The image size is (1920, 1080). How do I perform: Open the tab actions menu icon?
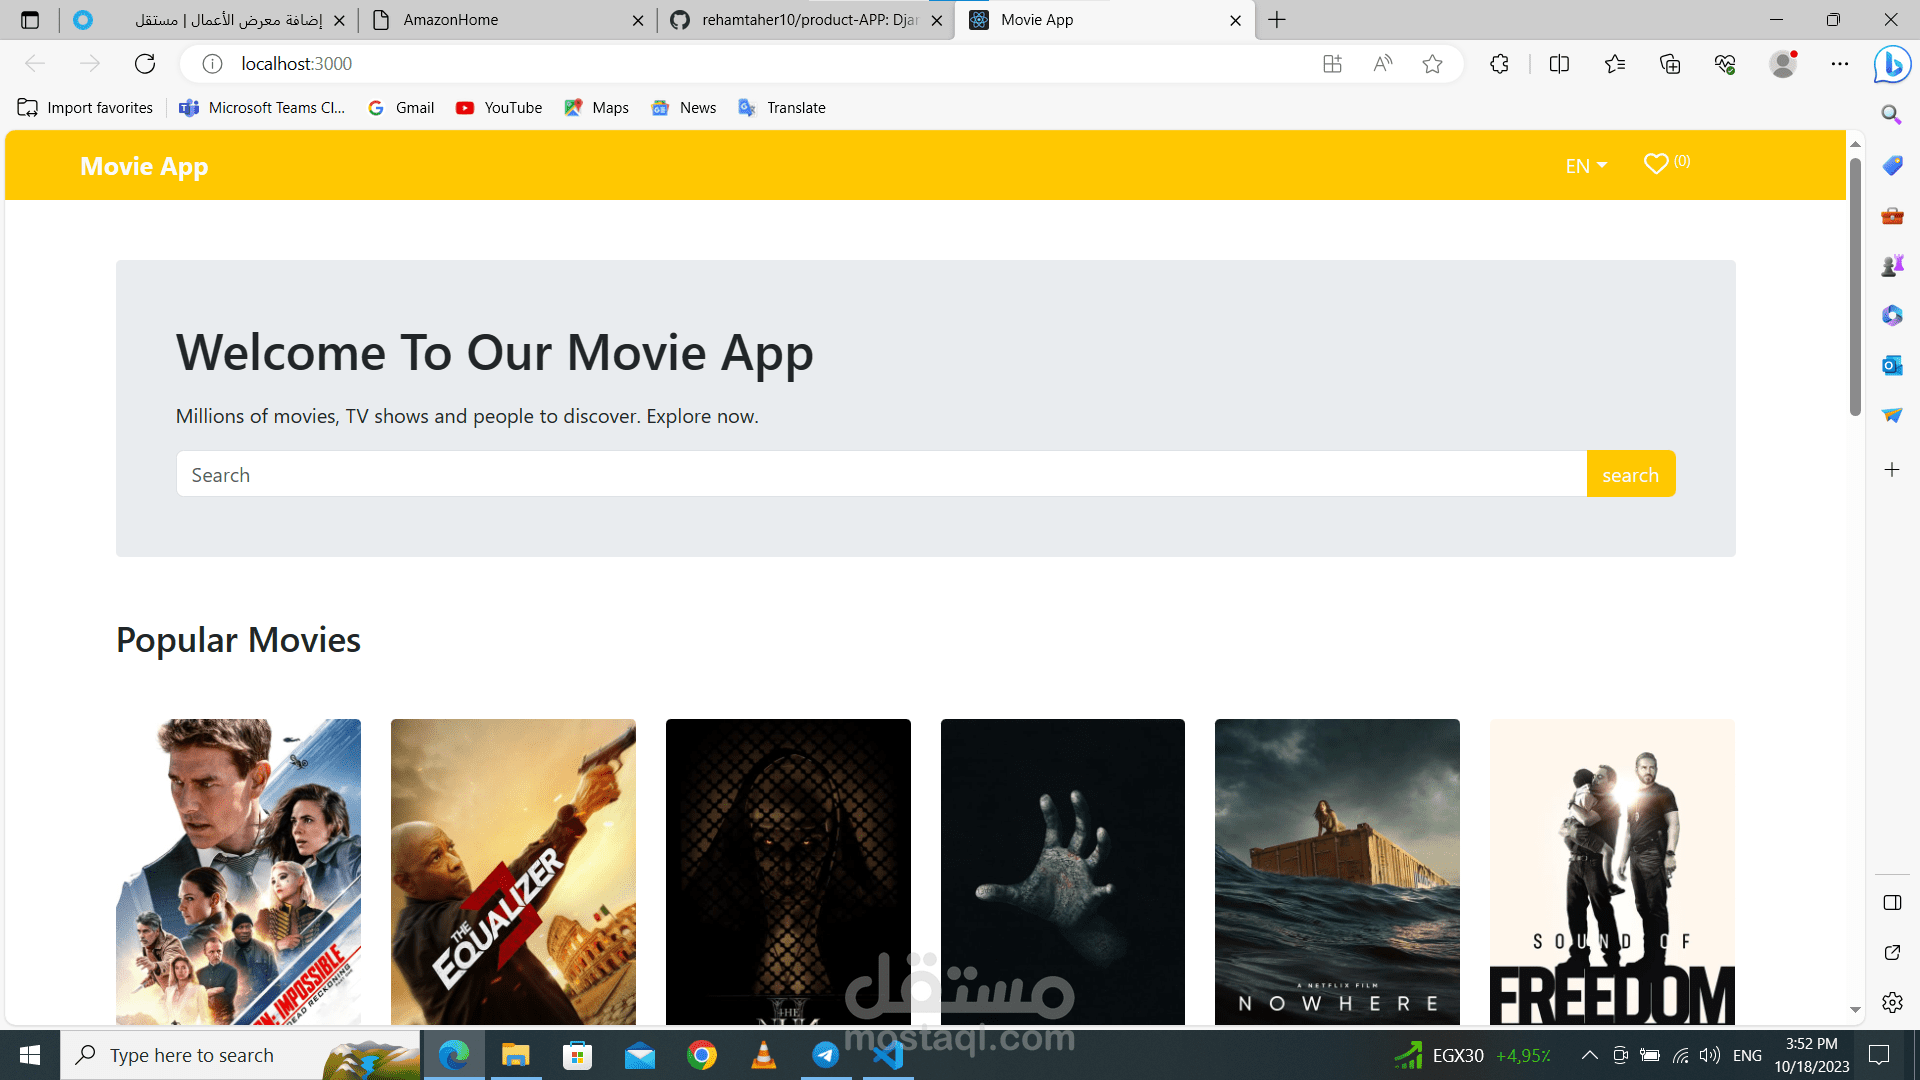tap(30, 20)
